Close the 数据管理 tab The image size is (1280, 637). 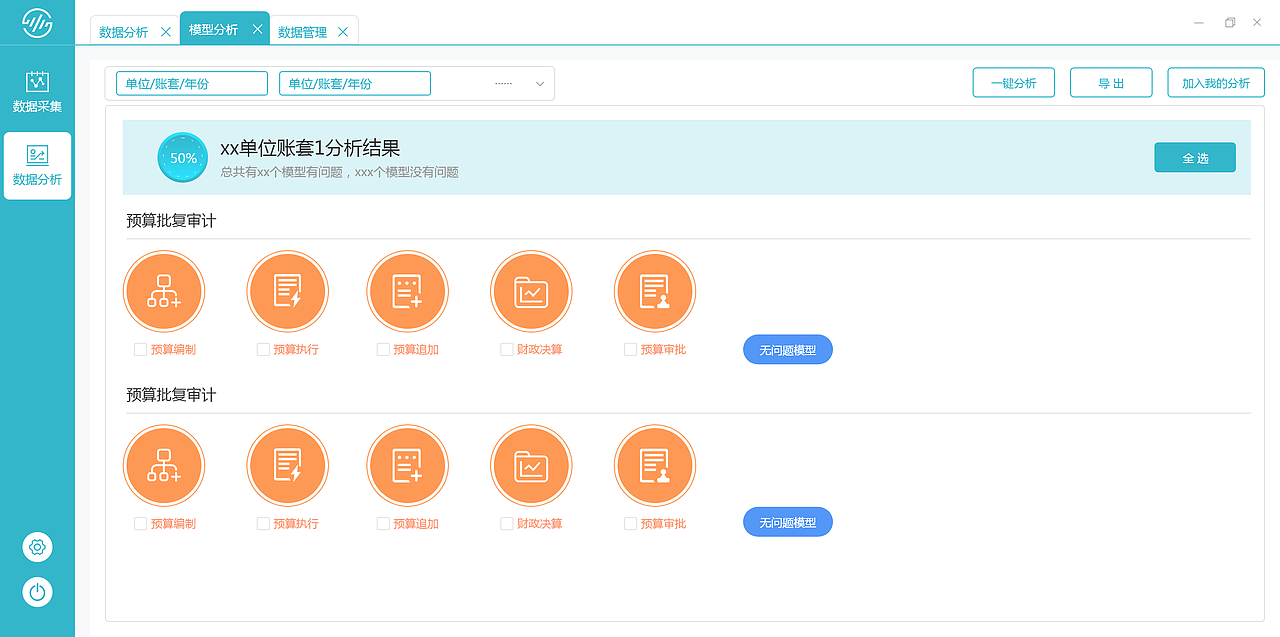point(343,32)
